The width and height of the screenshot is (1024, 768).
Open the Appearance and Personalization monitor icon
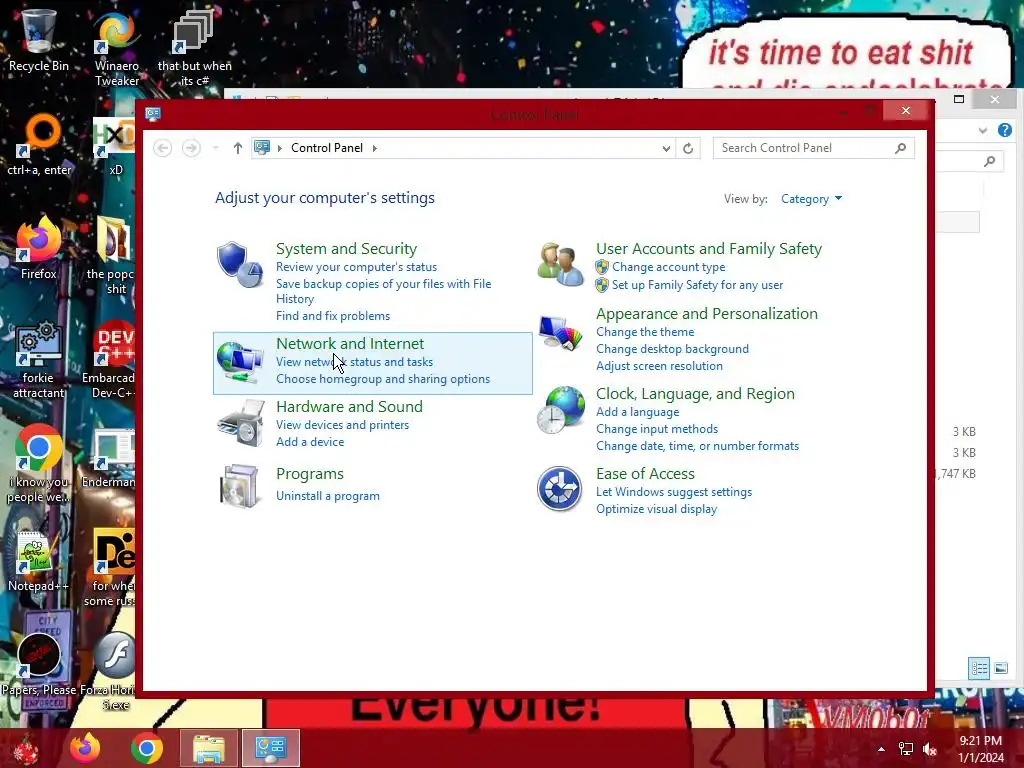[x=560, y=331]
